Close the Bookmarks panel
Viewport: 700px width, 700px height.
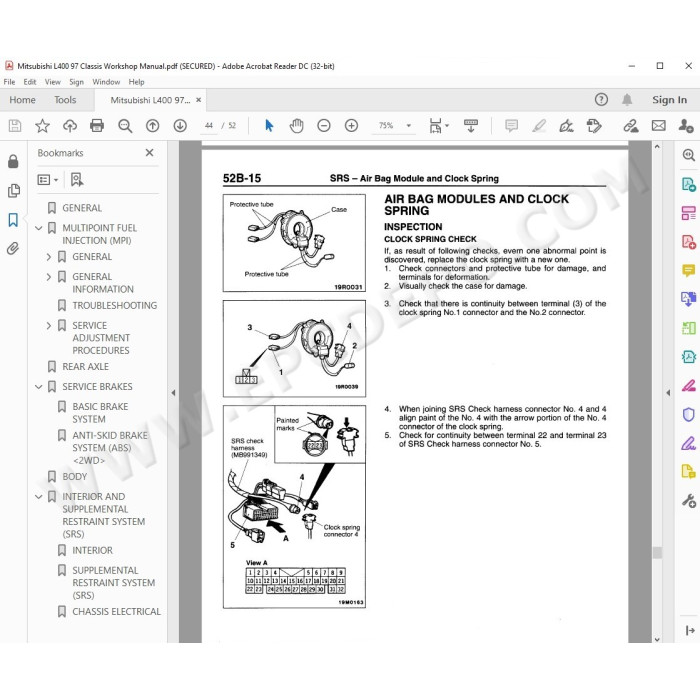point(150,153)
